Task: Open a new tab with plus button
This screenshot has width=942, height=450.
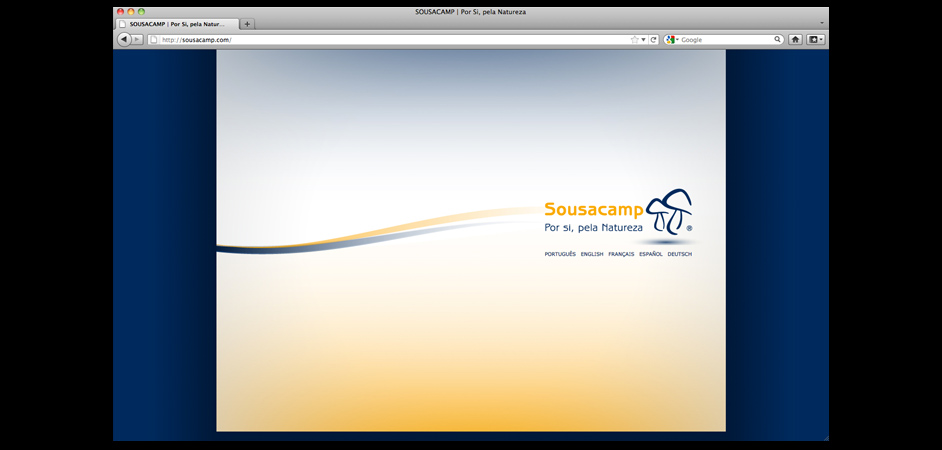Action: point(247,23)
